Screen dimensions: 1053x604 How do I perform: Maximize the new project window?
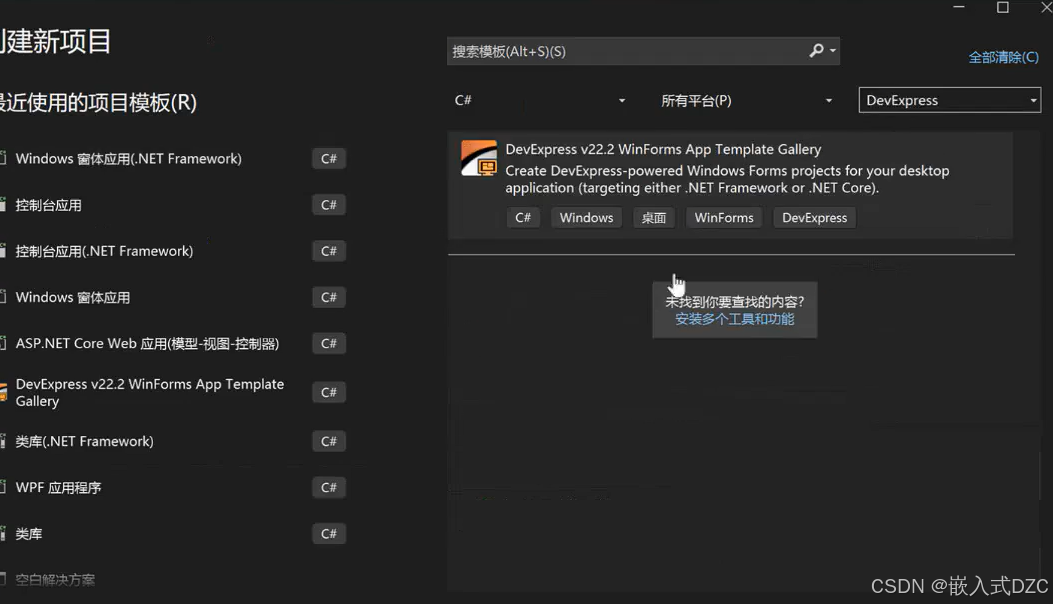point(1003,7)
